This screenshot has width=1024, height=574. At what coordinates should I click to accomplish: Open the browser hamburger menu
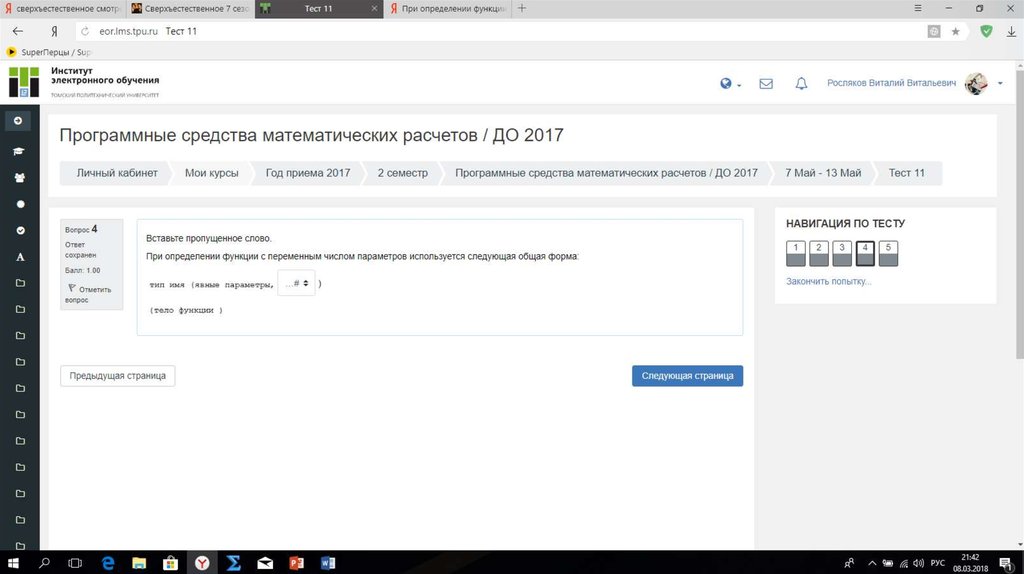(x=918, y=8)
